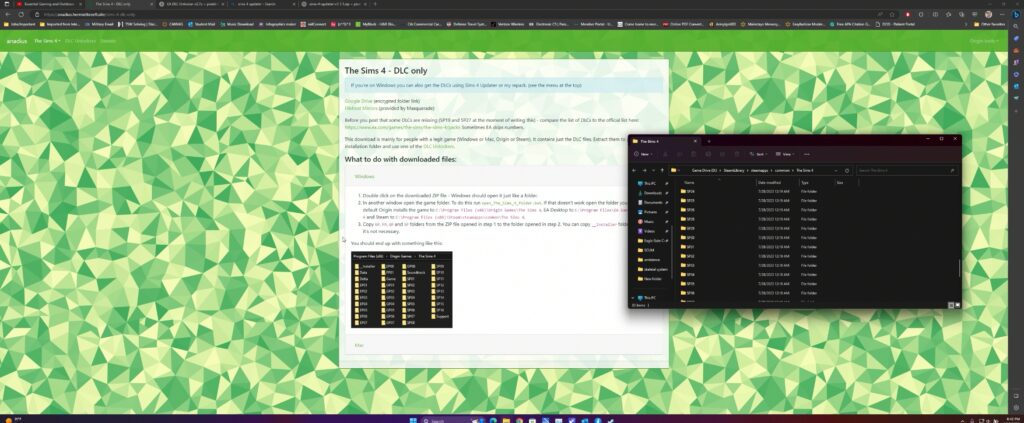
Task: Switch to the sims 4 updater search tab
Action: click(x=261, y=4)
